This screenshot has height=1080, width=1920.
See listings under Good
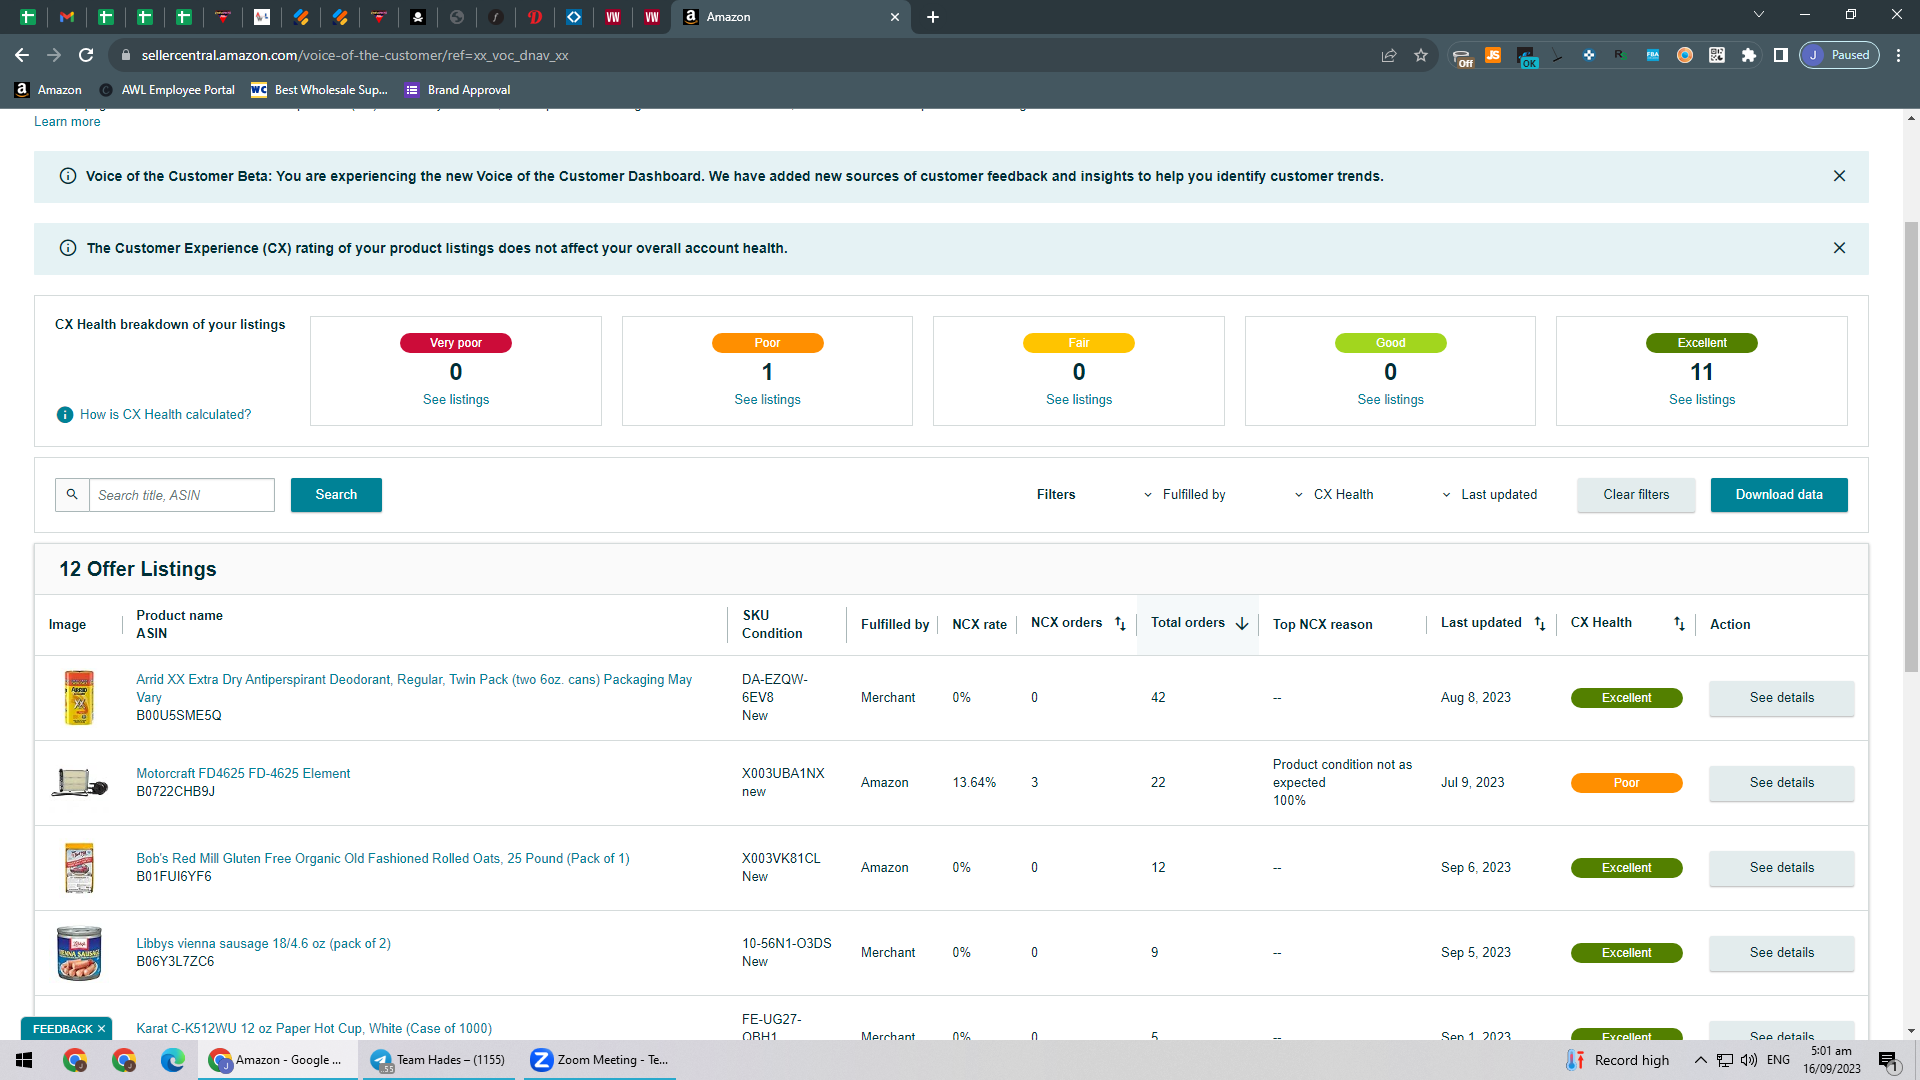pos(1390,399)
